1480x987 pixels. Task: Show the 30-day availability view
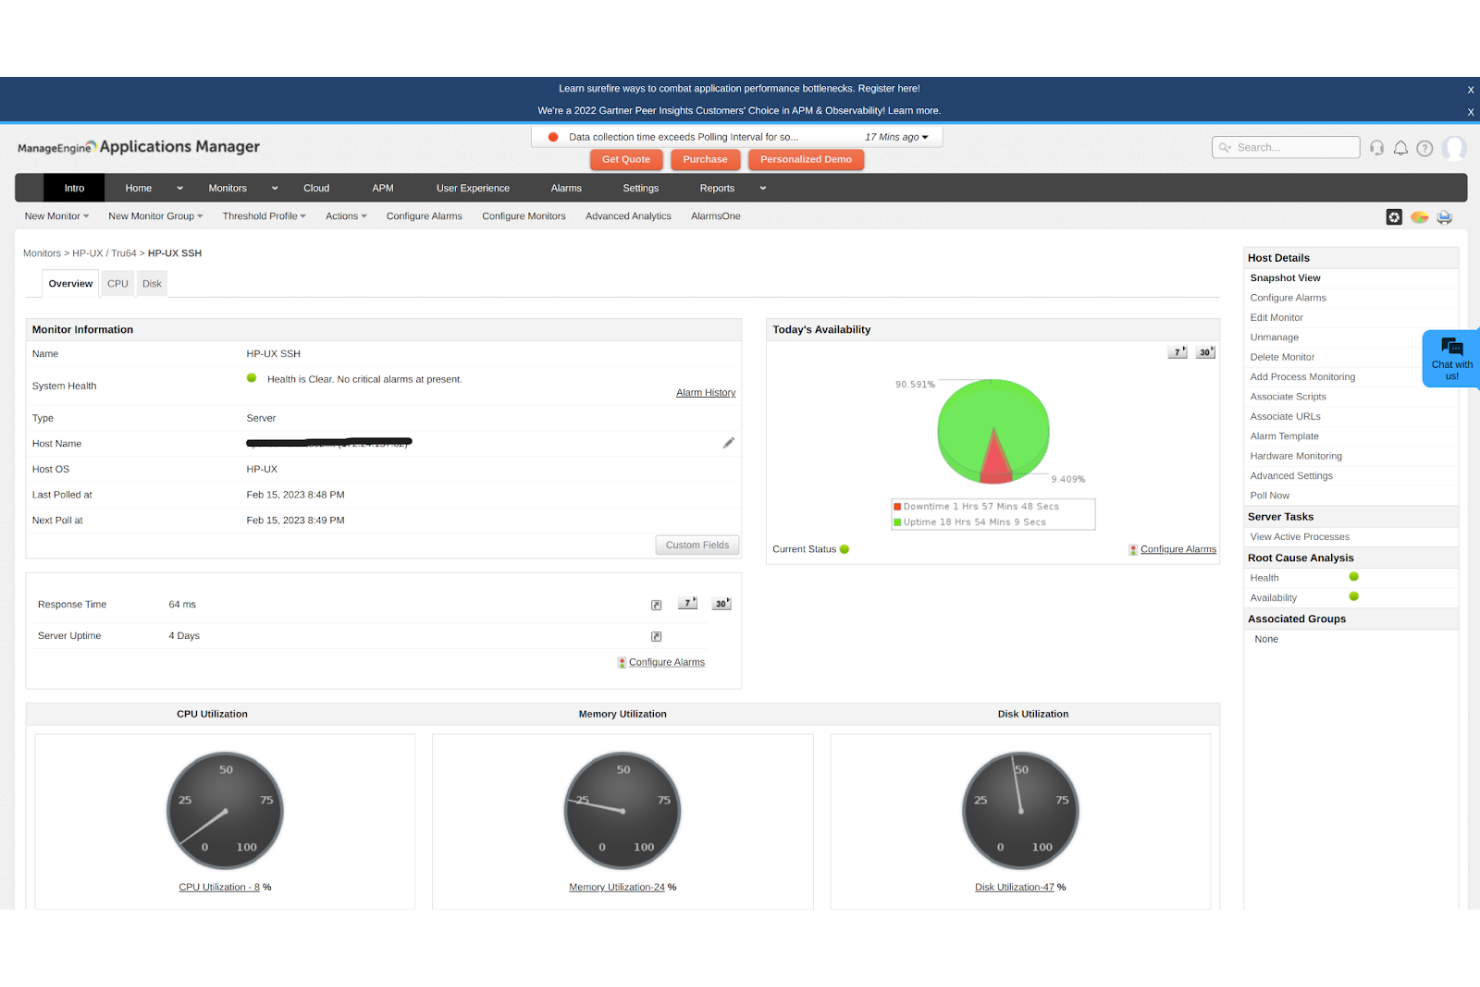pyautogui.click(x=1205, y=352)
